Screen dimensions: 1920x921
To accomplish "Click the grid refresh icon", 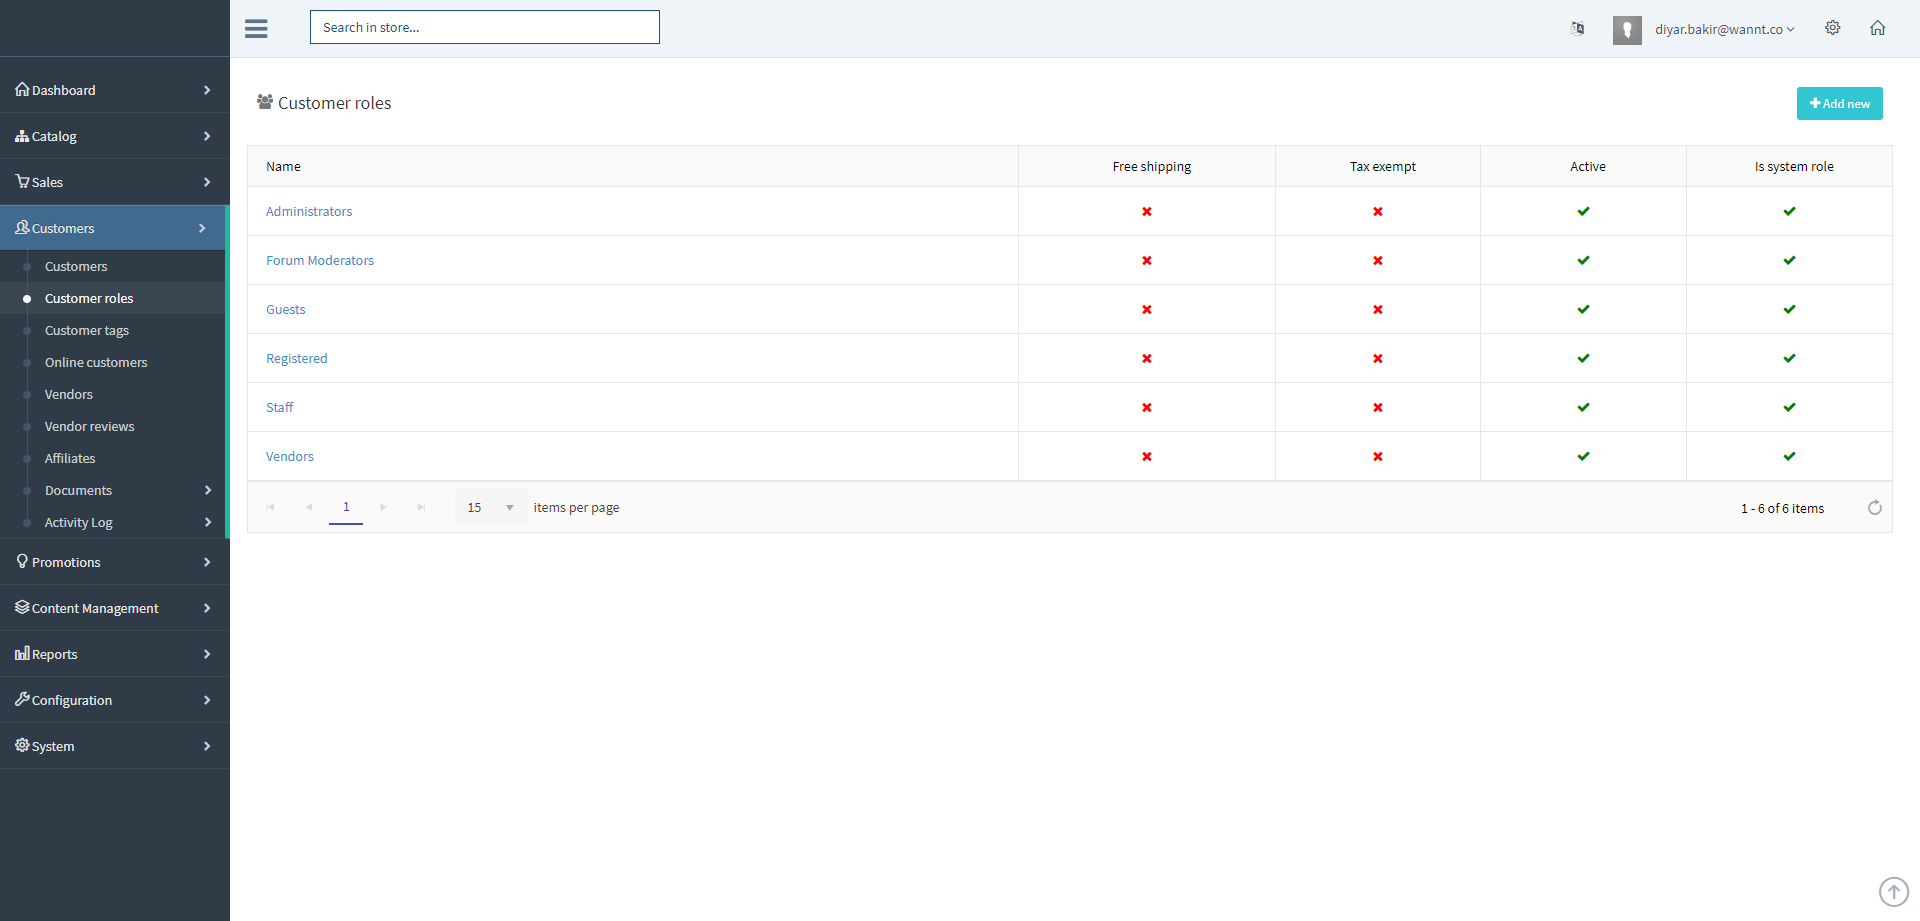I will (1874, 508).
